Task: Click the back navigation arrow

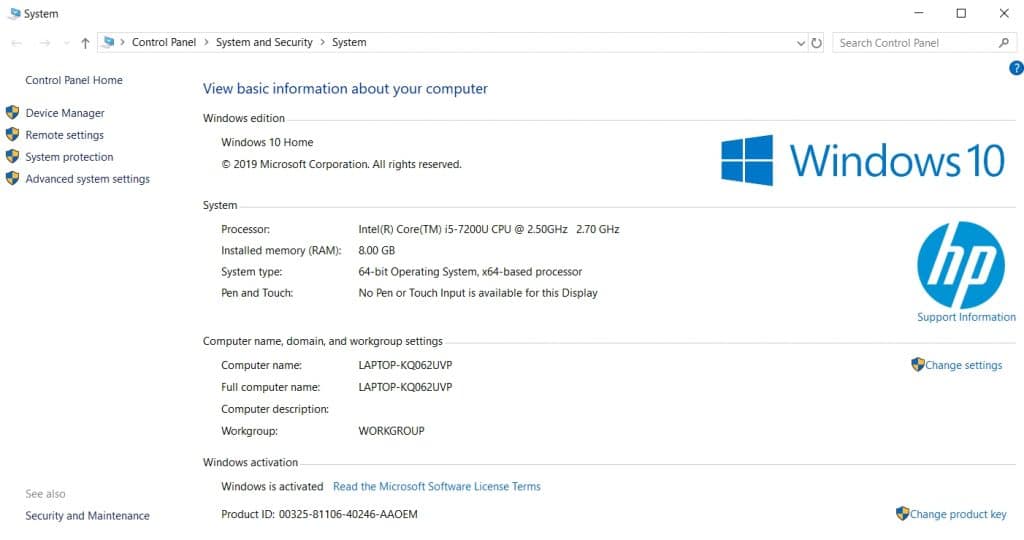Action: tap(16, 43)
